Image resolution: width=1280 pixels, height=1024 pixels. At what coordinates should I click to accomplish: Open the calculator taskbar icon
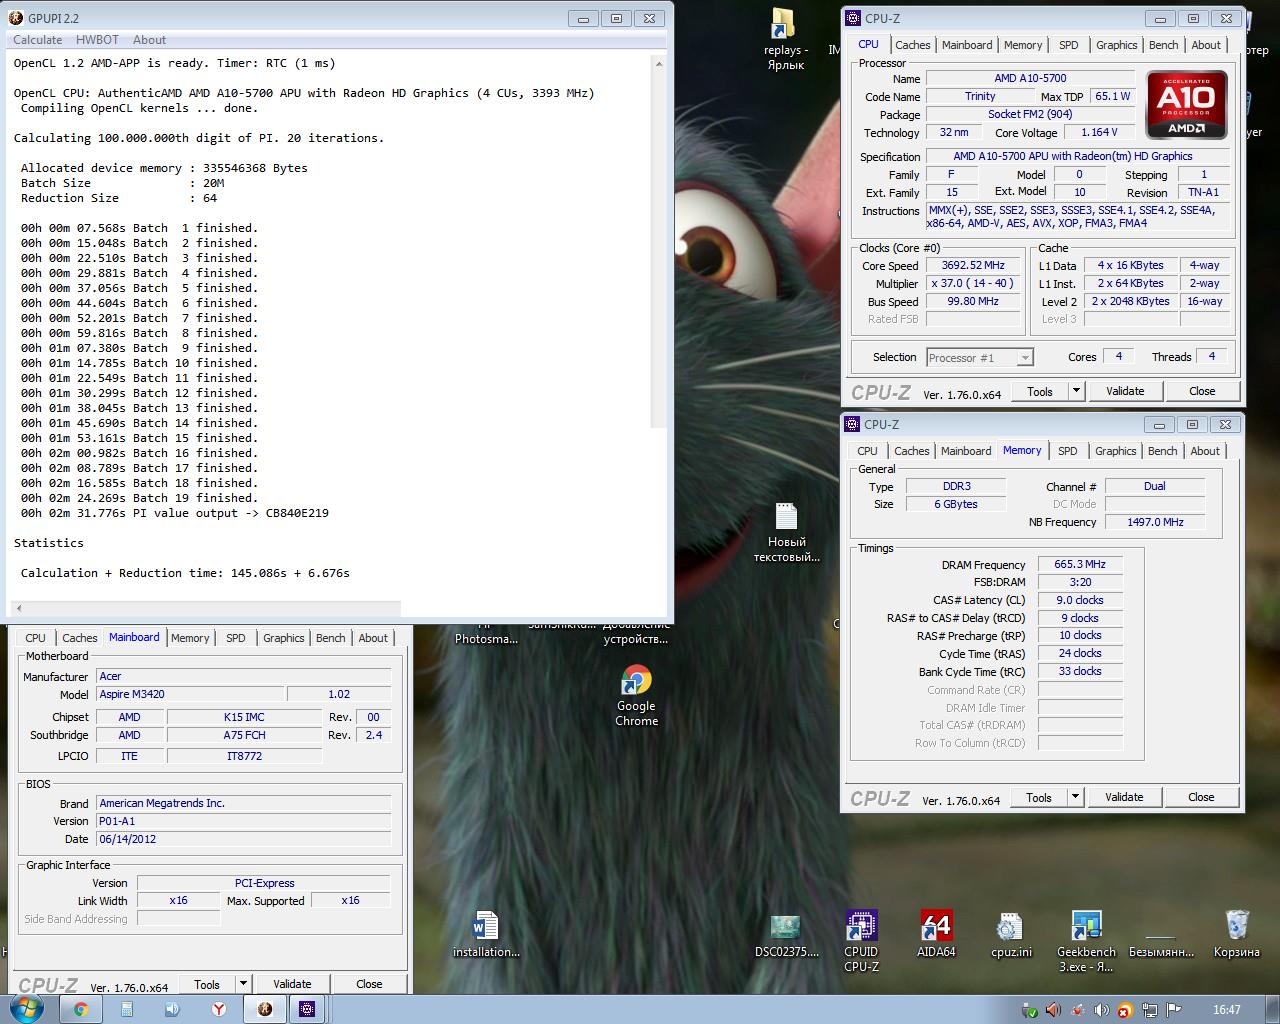tap(127, 1009)
